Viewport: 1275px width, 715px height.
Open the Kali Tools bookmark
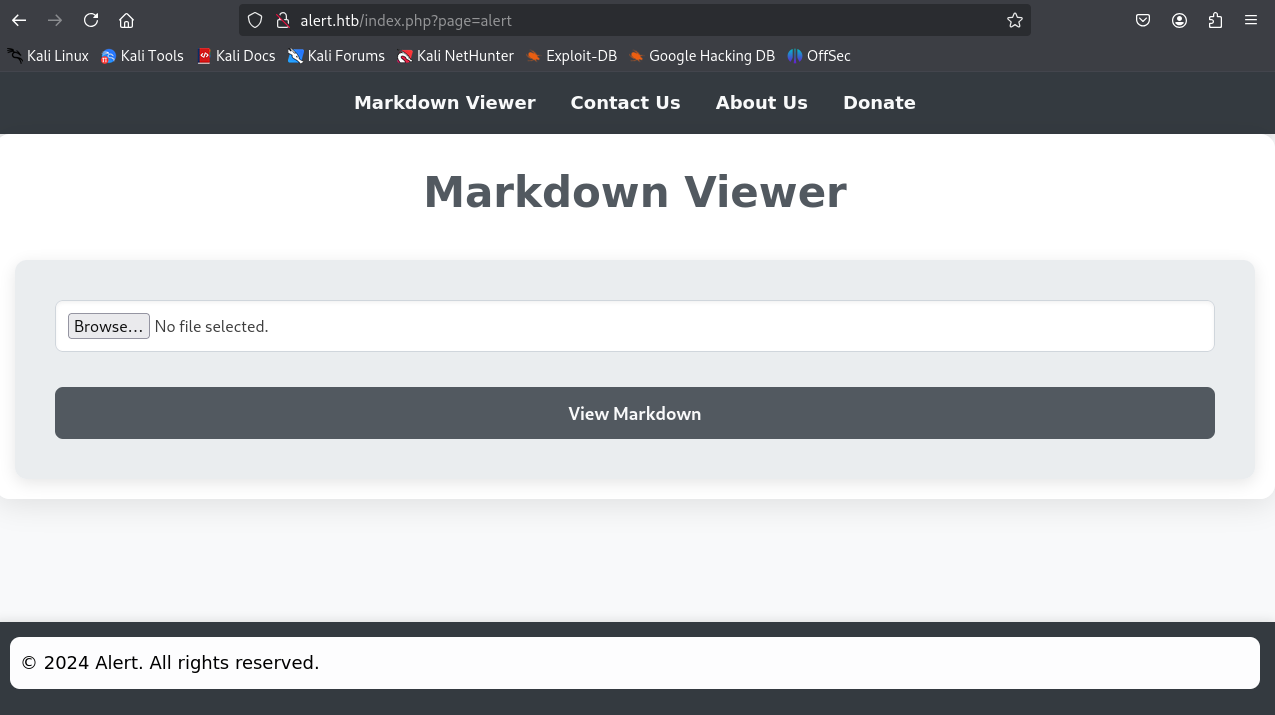click(x=142, y=56)
